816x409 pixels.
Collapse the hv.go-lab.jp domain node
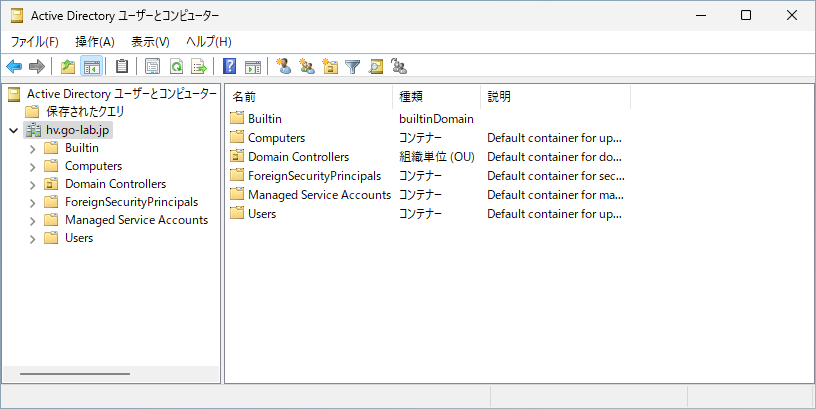pyautogui.click(x=14, y=130)
